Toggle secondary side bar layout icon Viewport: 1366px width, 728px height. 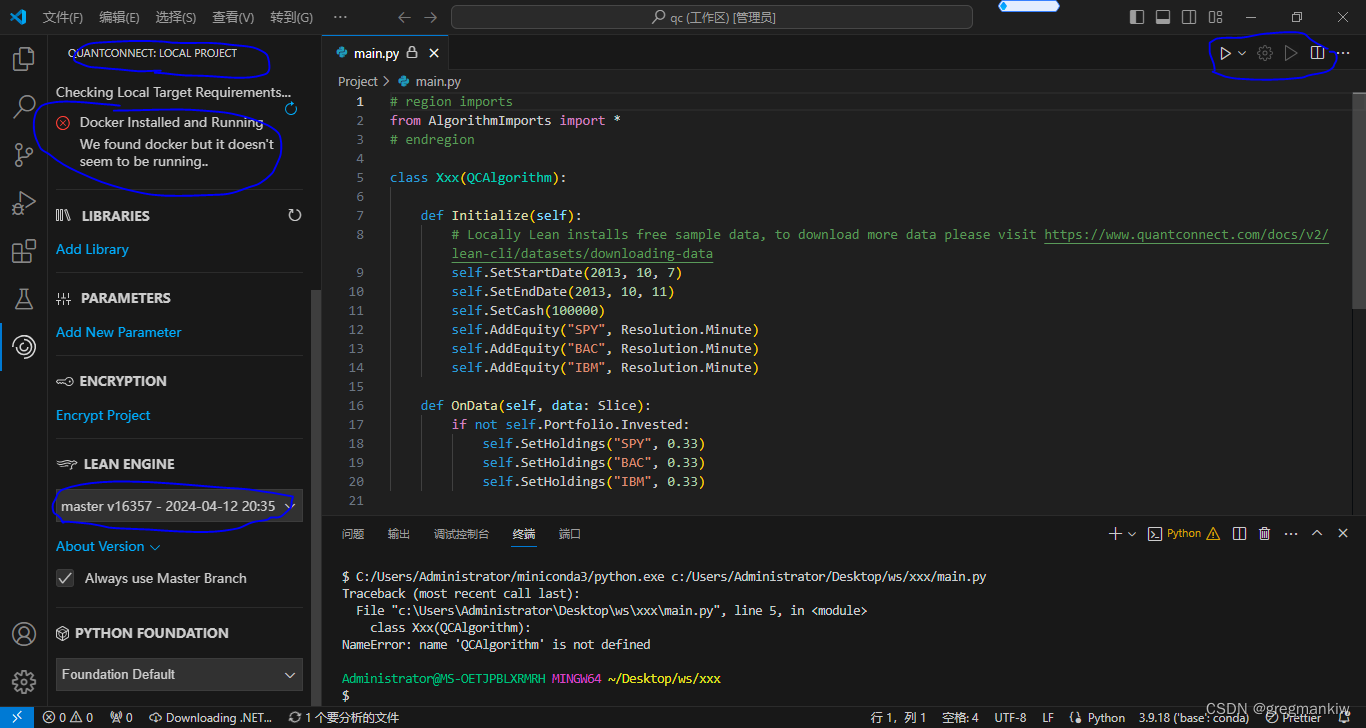[1189, 17]
